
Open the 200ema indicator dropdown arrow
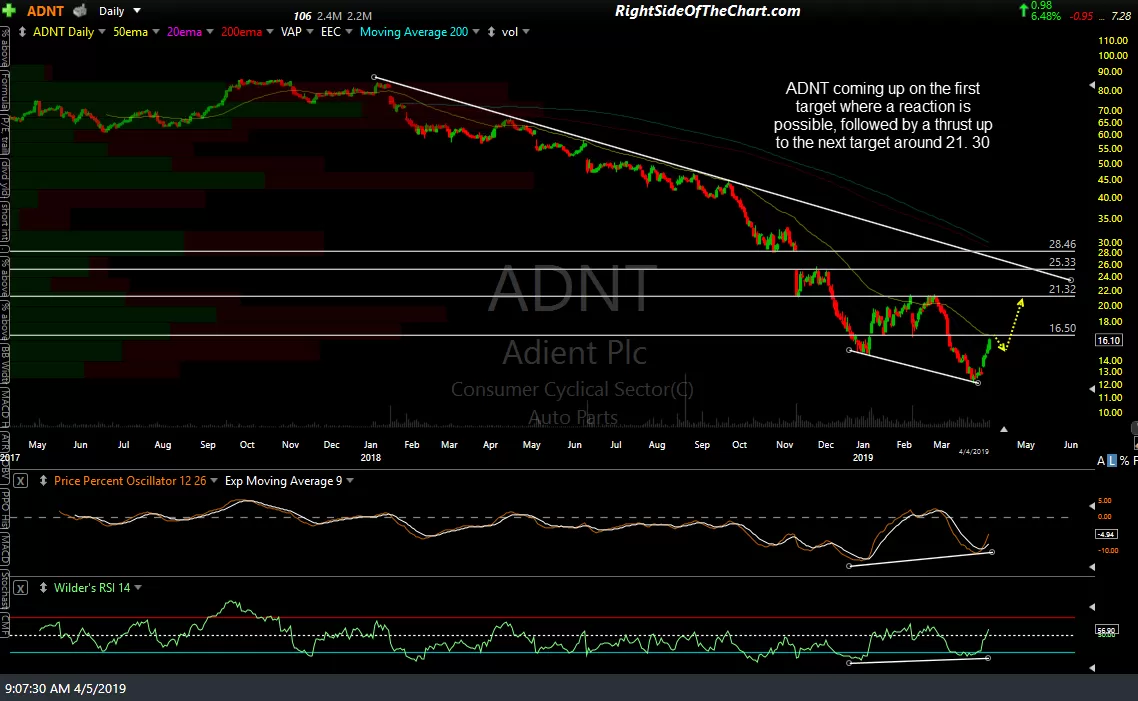point(269,32)
